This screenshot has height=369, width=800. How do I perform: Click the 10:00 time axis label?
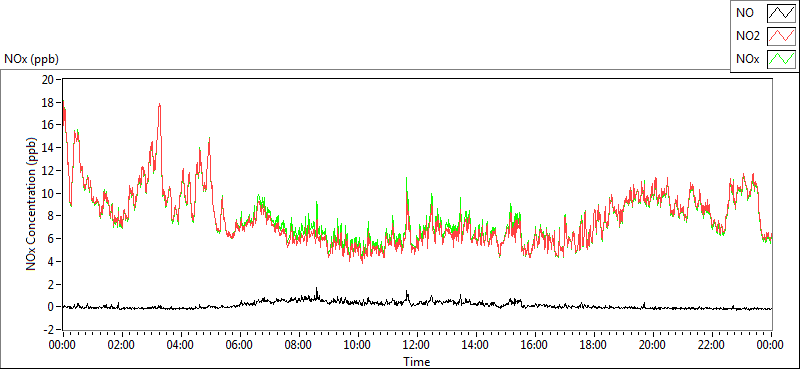[x=358, y=345]
